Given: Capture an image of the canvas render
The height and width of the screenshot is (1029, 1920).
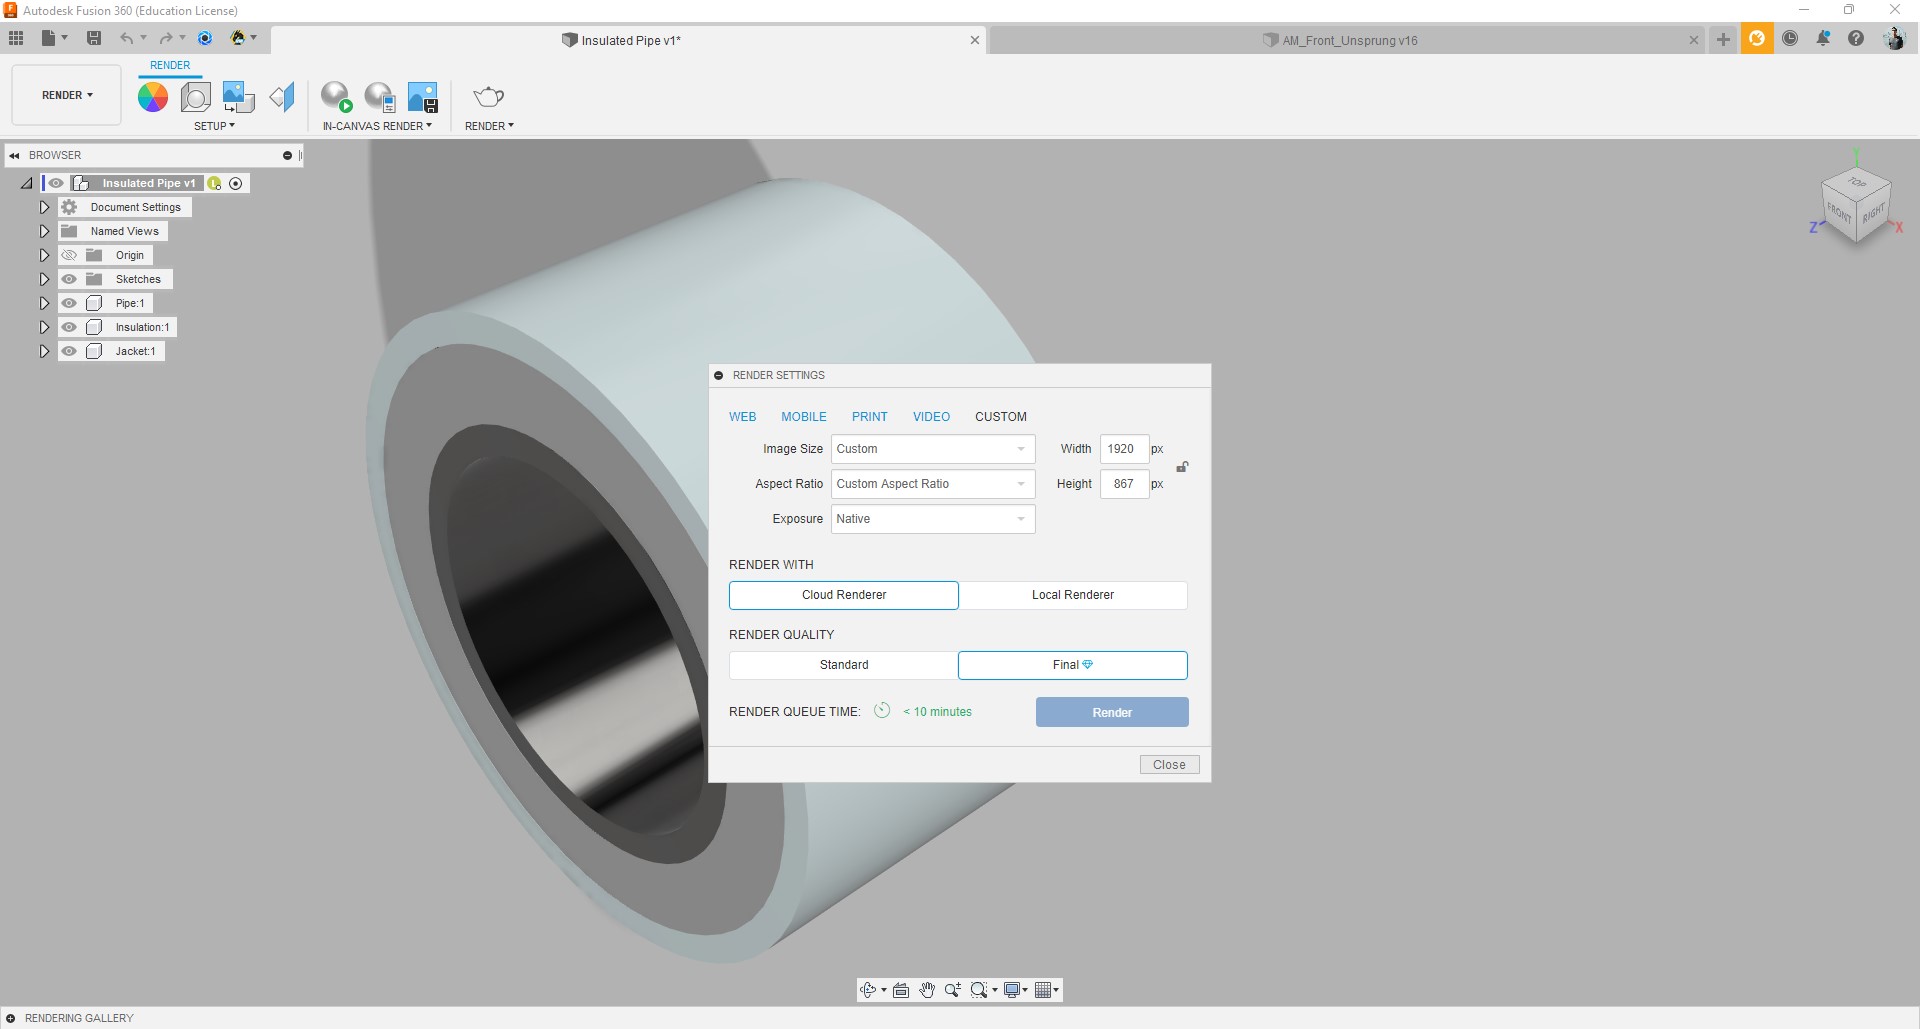Looking at the screenshot, I should click(x=422, y=96).
